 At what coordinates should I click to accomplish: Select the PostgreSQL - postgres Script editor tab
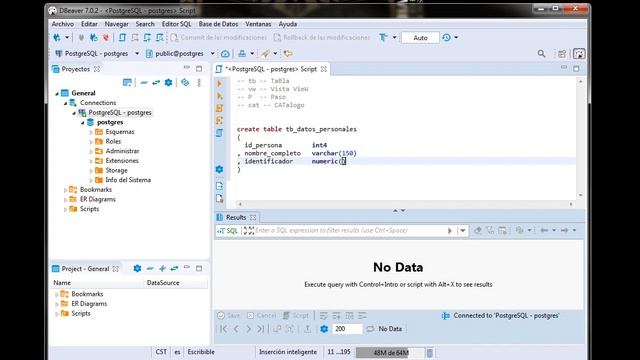[271, 69]
